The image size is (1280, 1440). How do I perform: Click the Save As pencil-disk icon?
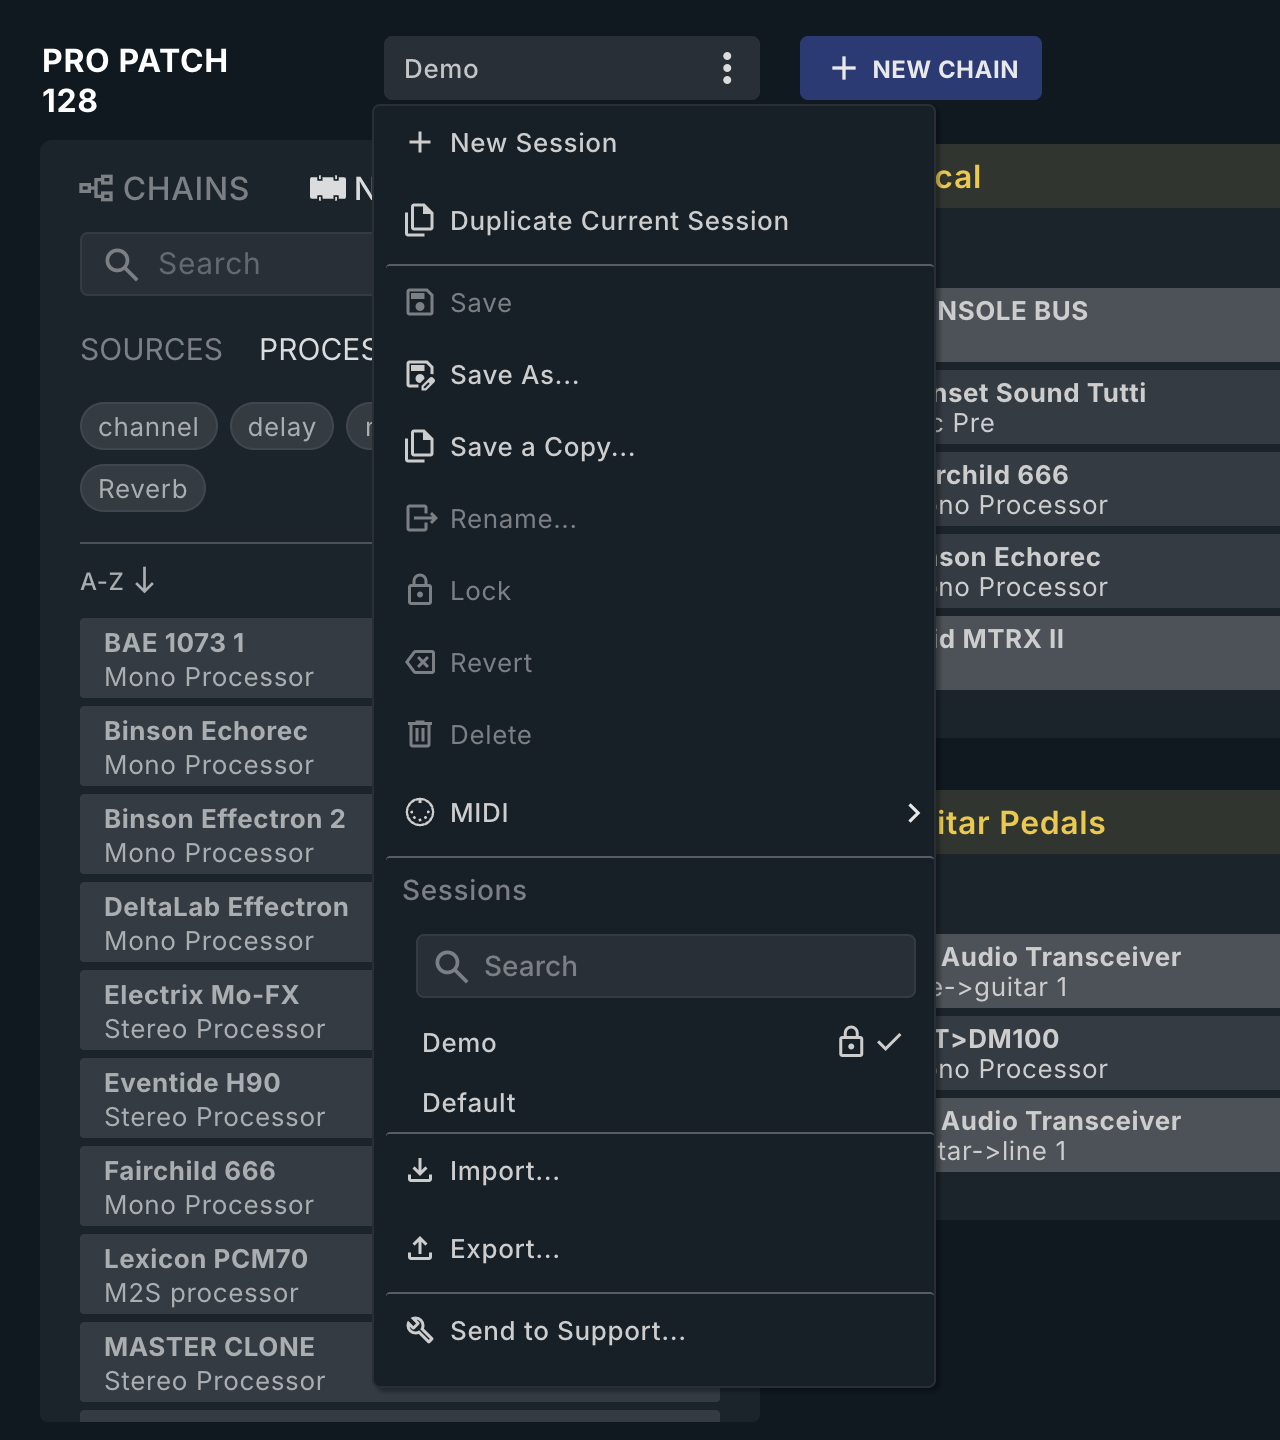pyautogui.click(x=420, y=375)
